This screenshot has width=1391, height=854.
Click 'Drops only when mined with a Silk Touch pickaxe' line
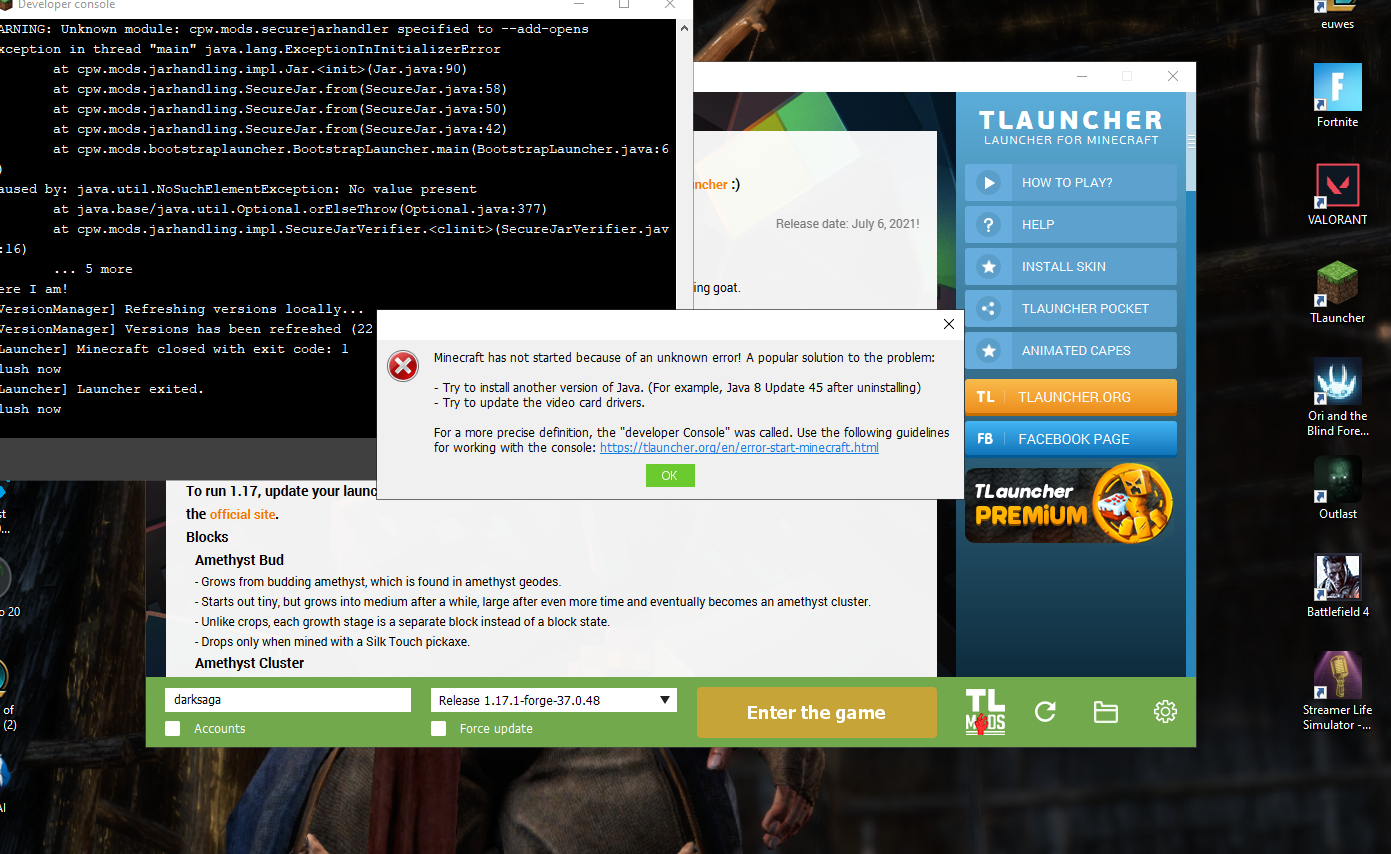tap(332, 642)
